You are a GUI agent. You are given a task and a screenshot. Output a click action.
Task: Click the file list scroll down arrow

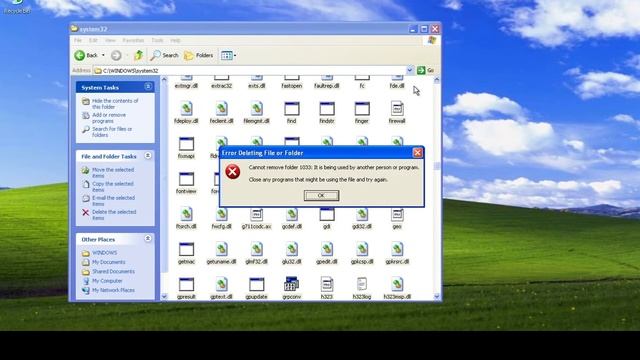coord(437,297)
